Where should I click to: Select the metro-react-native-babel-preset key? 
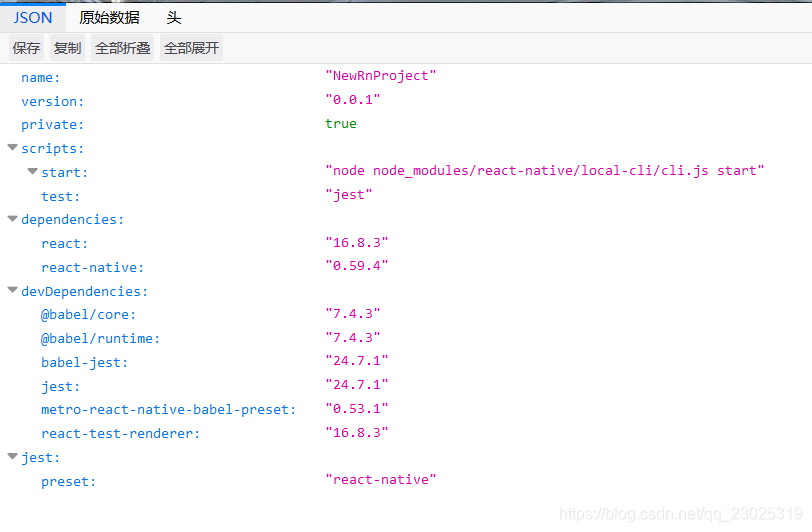169,409
